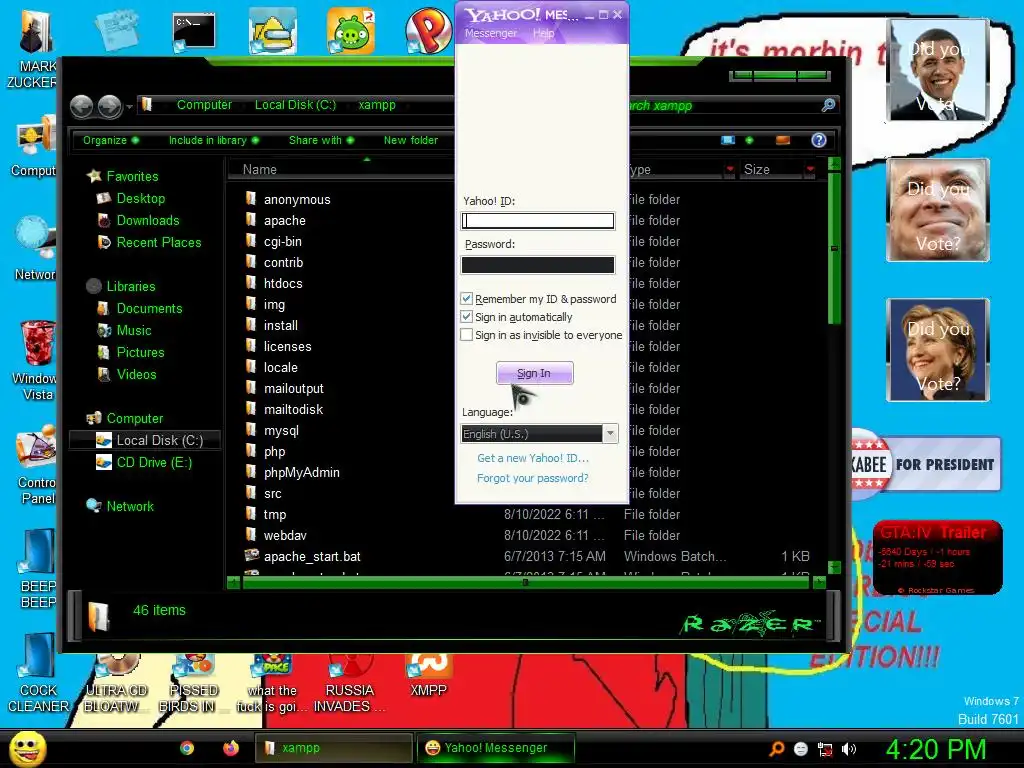Launch Chrome from the taskbar
The height and width of the screenshot is (768, 1024).
[187, 748]
